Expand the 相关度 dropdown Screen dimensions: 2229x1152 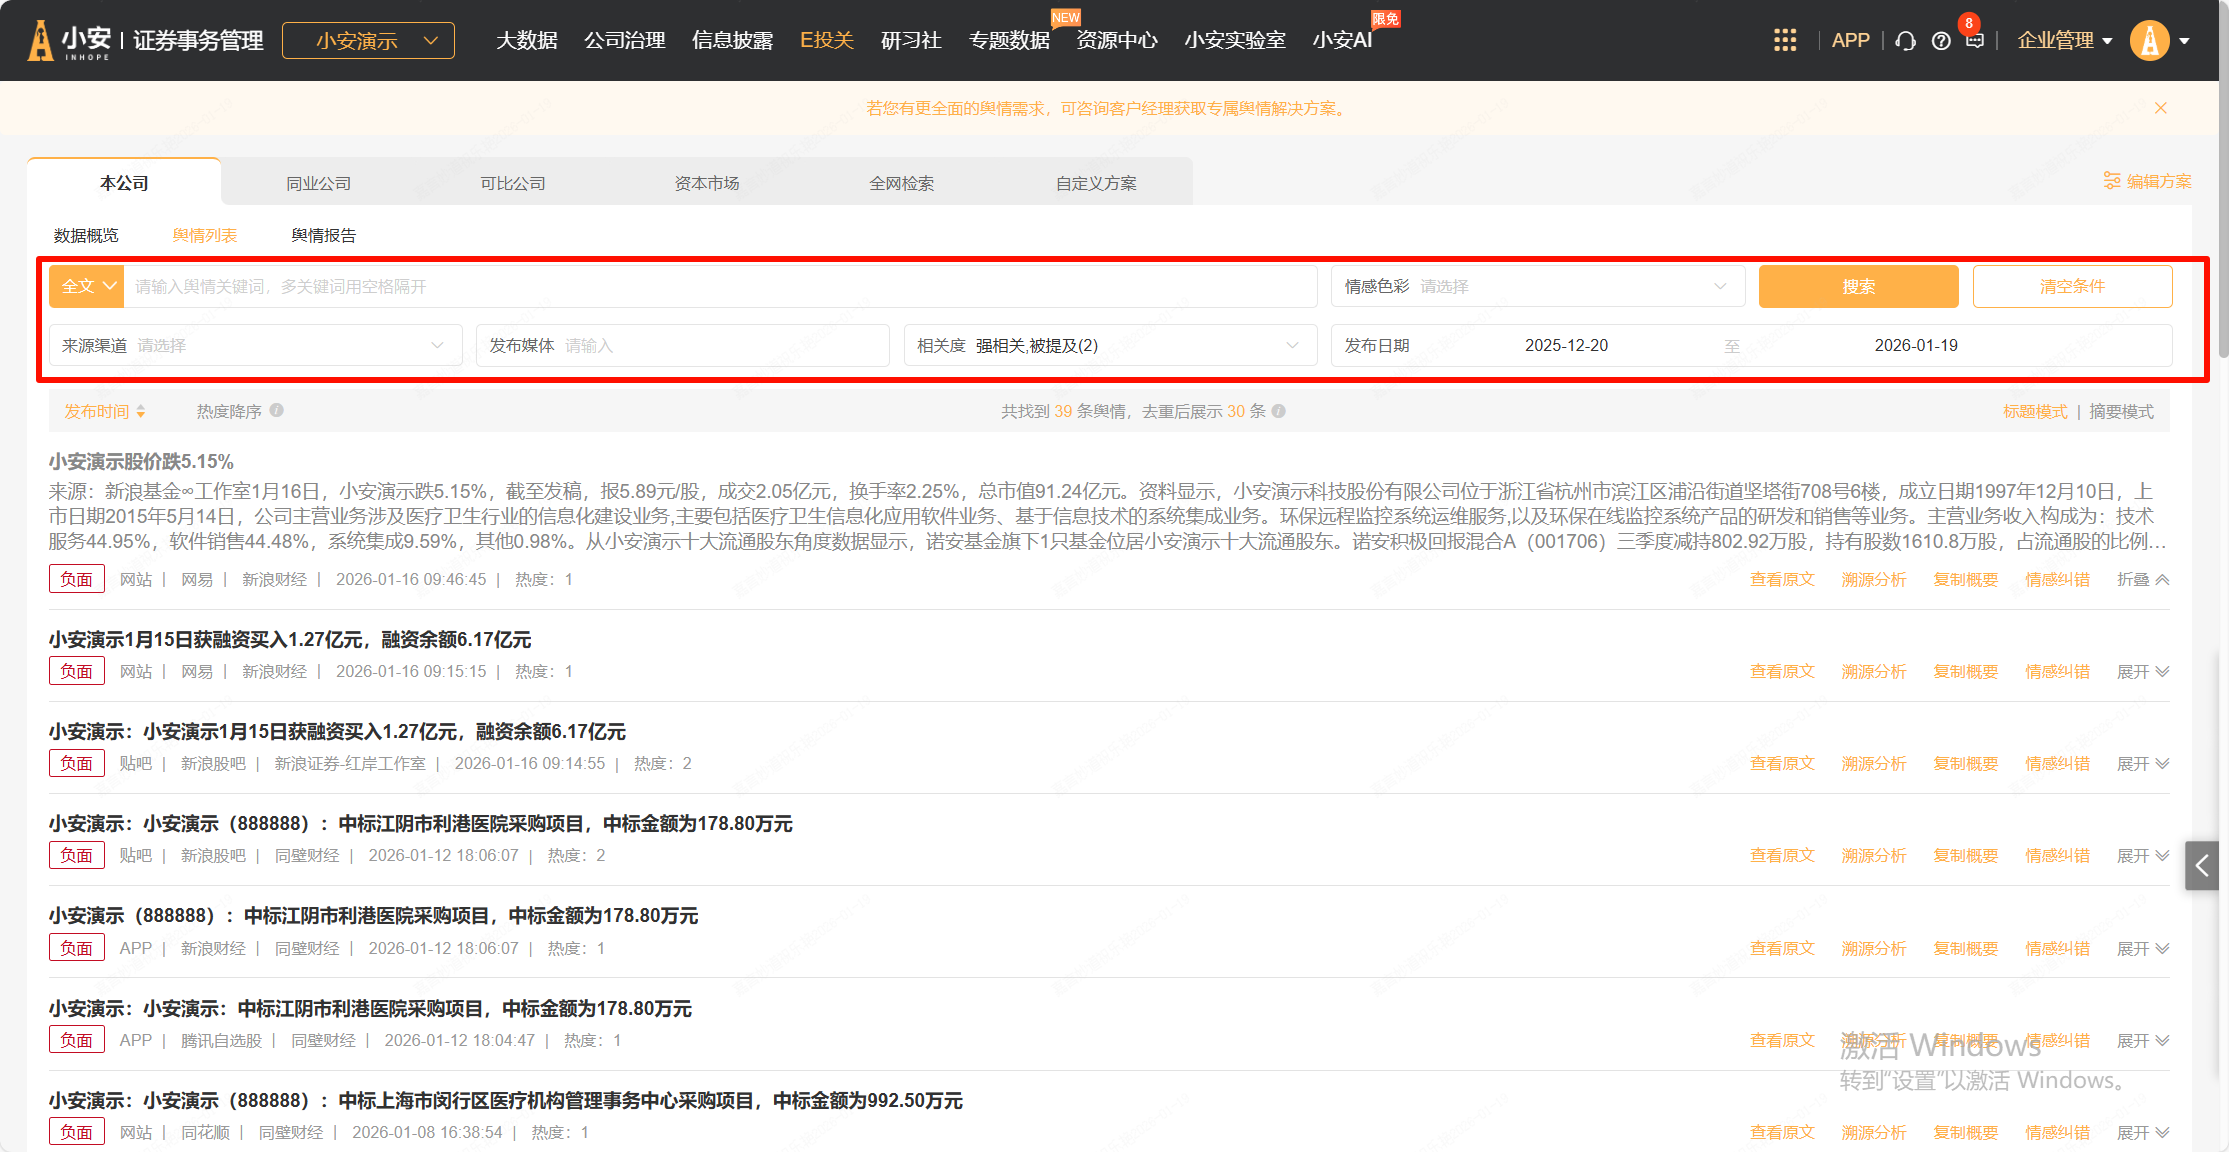(1109, 345)
